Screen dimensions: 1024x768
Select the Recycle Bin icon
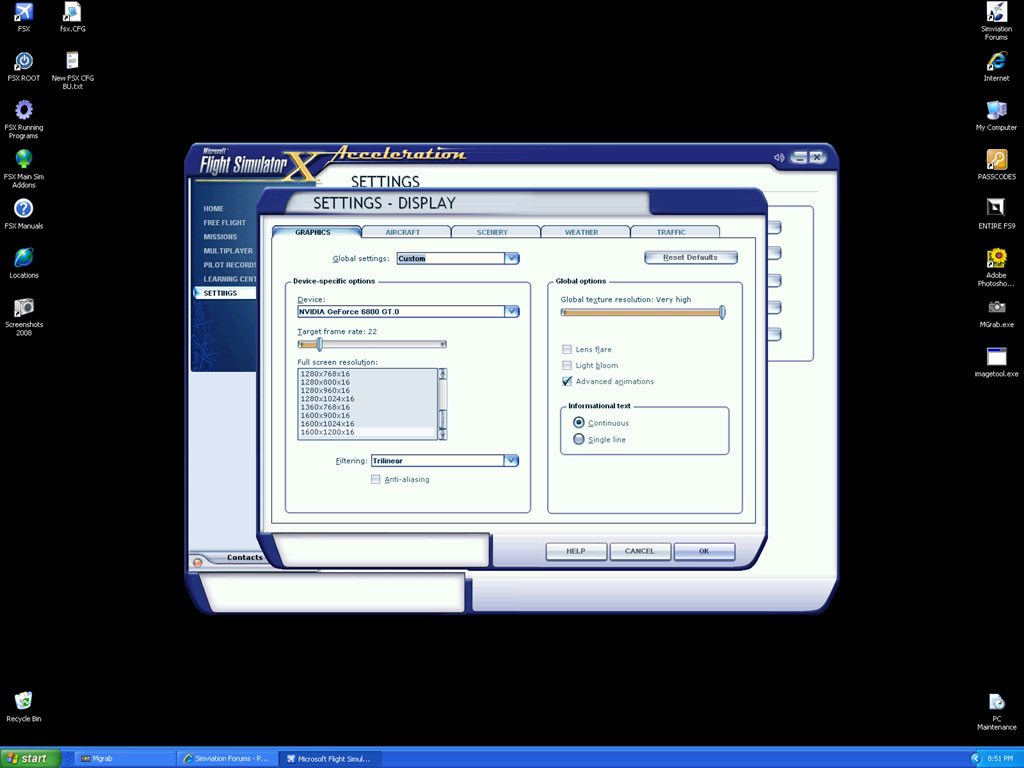24,701
